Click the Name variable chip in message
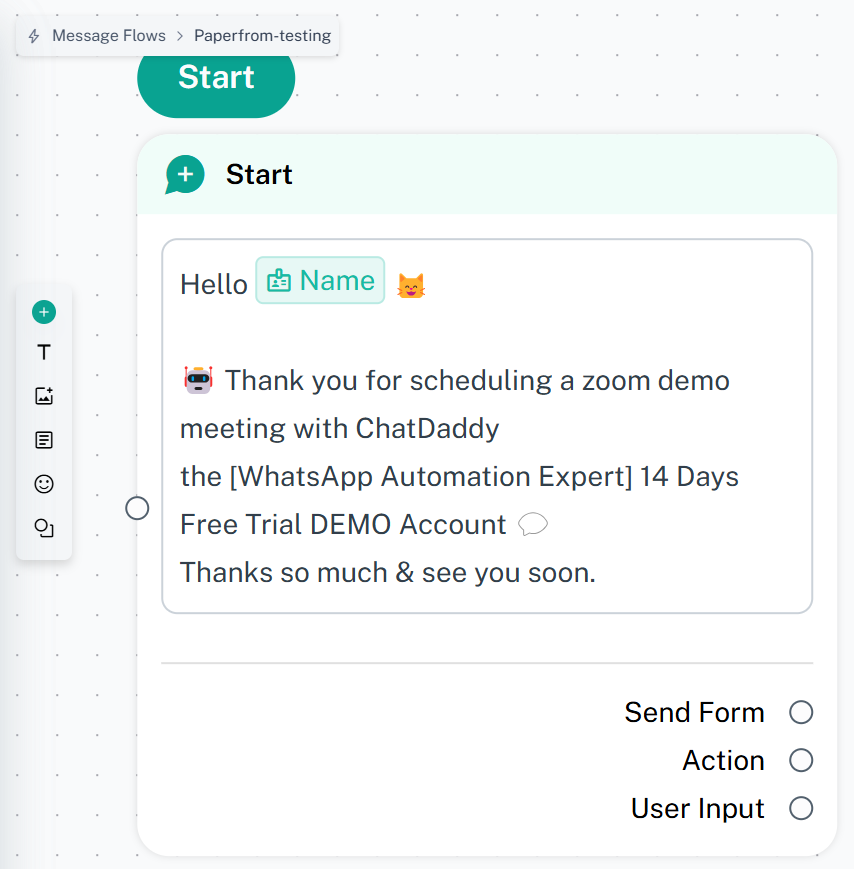Screen dimensions: 854x869 tap(320, 280)
